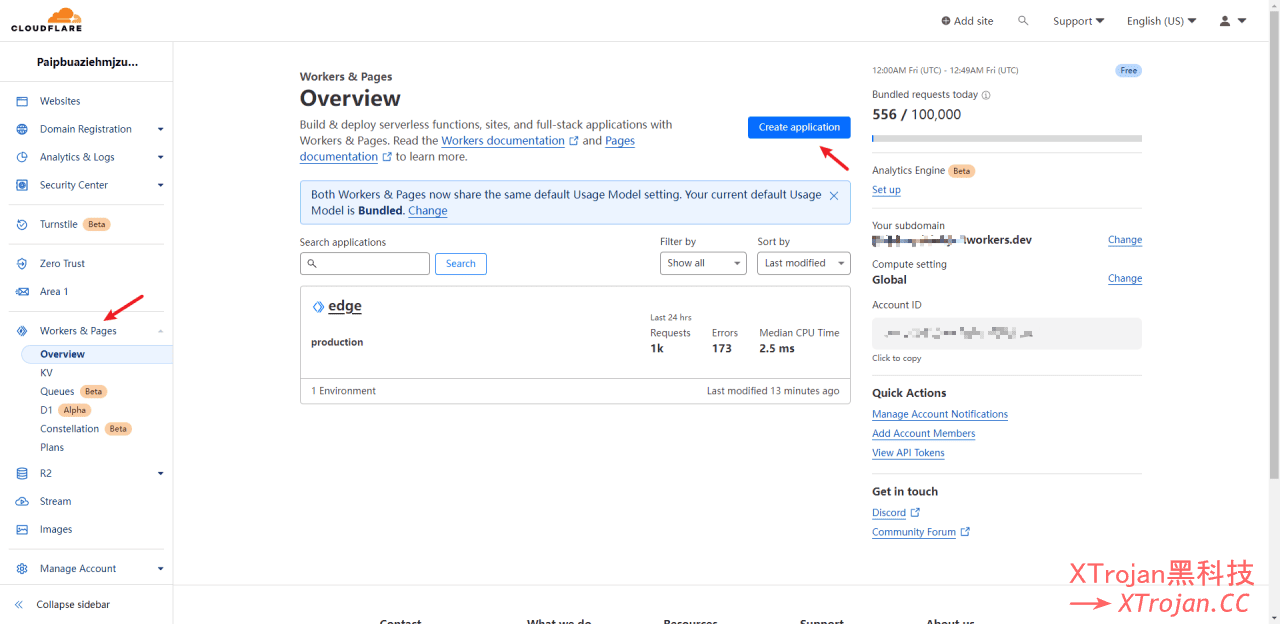1280x624 pixels.
Task: Expand the R2 submenu arrow
Action: tap(160, 473)
